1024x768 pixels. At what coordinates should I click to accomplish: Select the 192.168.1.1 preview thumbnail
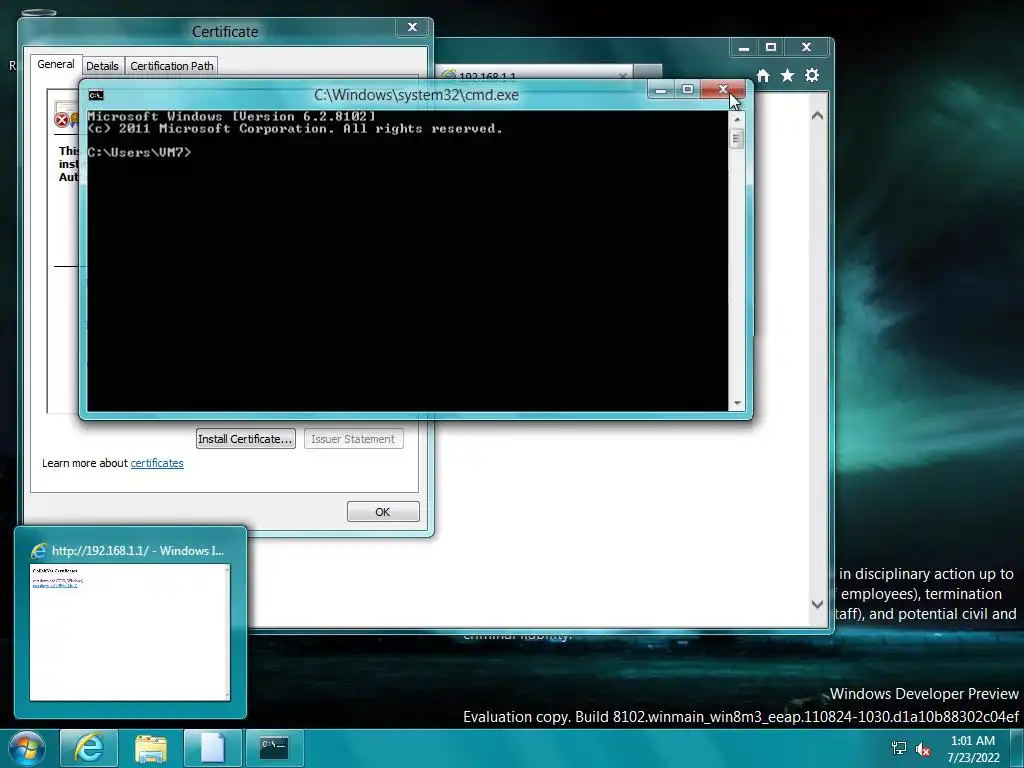pos(130,632)
